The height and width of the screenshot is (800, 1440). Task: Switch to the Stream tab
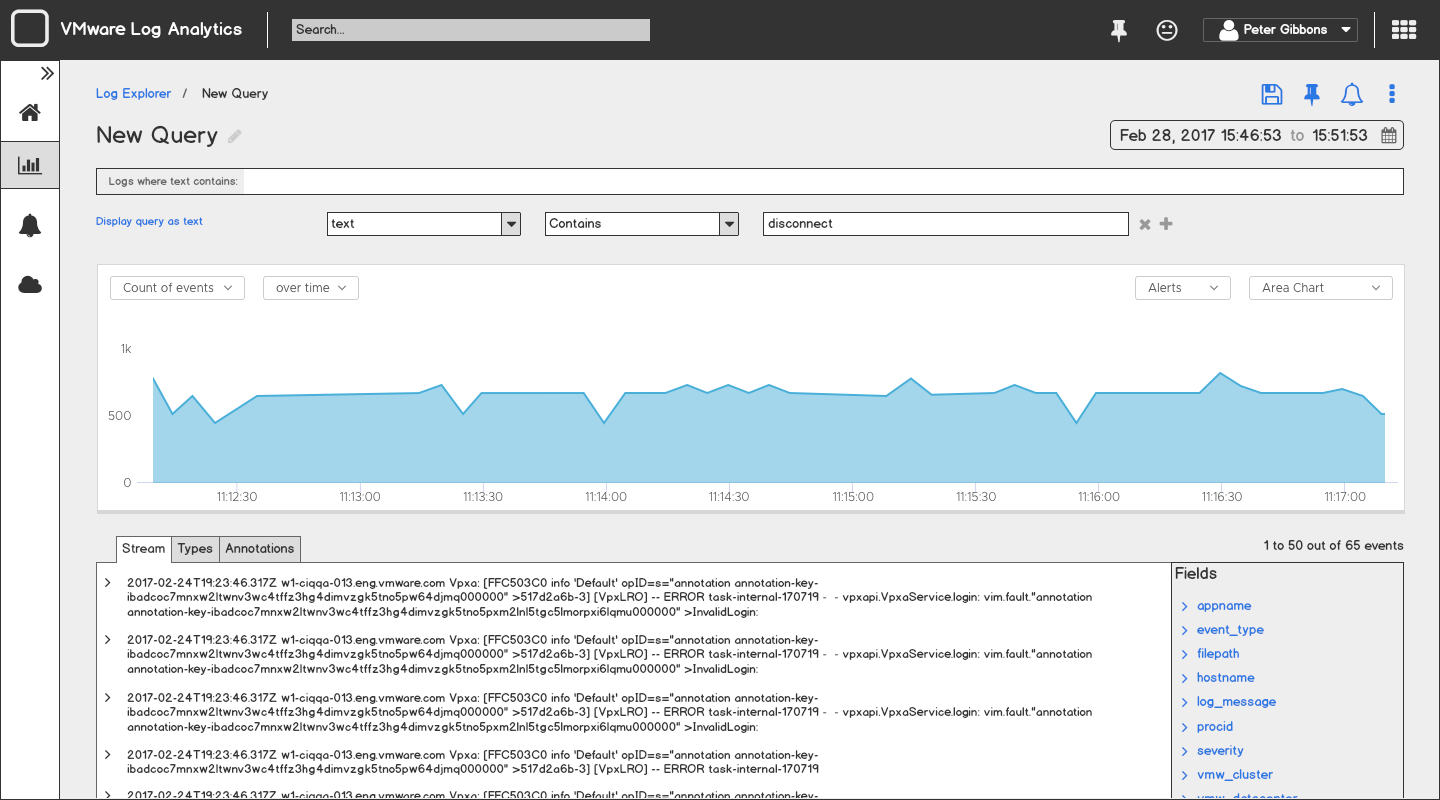[143, 549]
